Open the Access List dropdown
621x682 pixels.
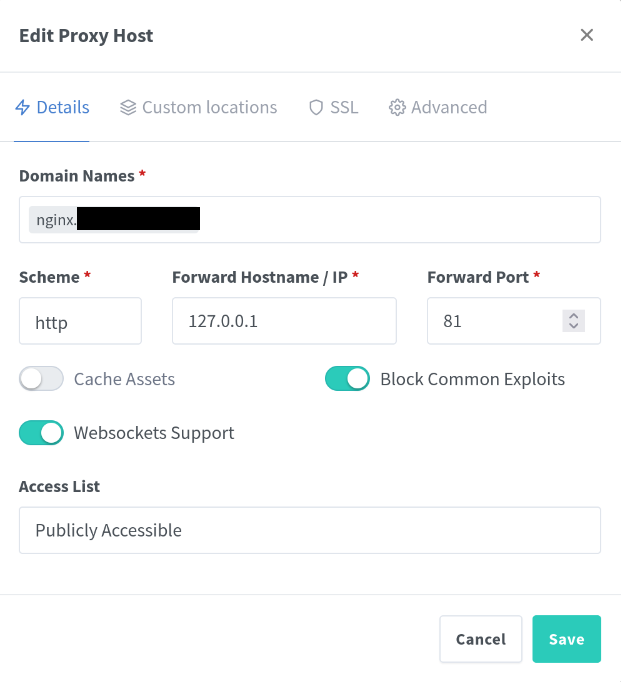(x=309, y=530)
